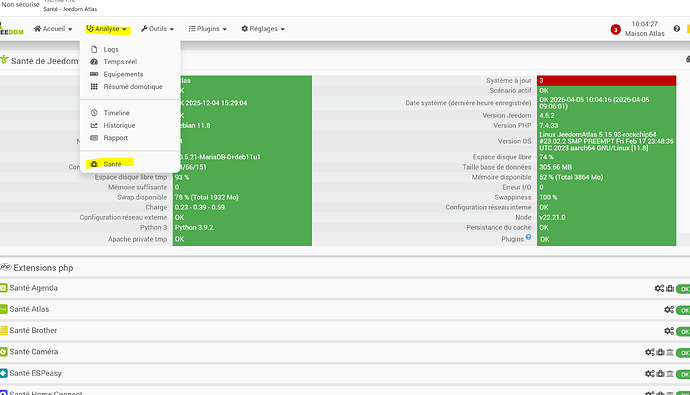Click Santé Caméra medkit icon
Image resolution: width=690 pixels, height=395 pixels.
point(661,352)
